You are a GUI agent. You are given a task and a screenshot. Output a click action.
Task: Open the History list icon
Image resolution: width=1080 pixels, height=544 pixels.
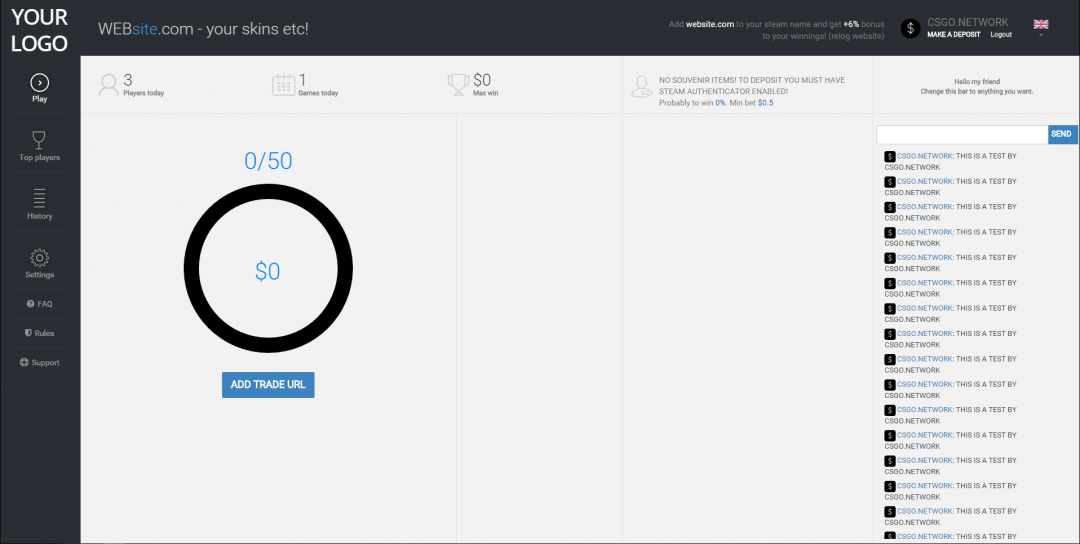[39, 197]
